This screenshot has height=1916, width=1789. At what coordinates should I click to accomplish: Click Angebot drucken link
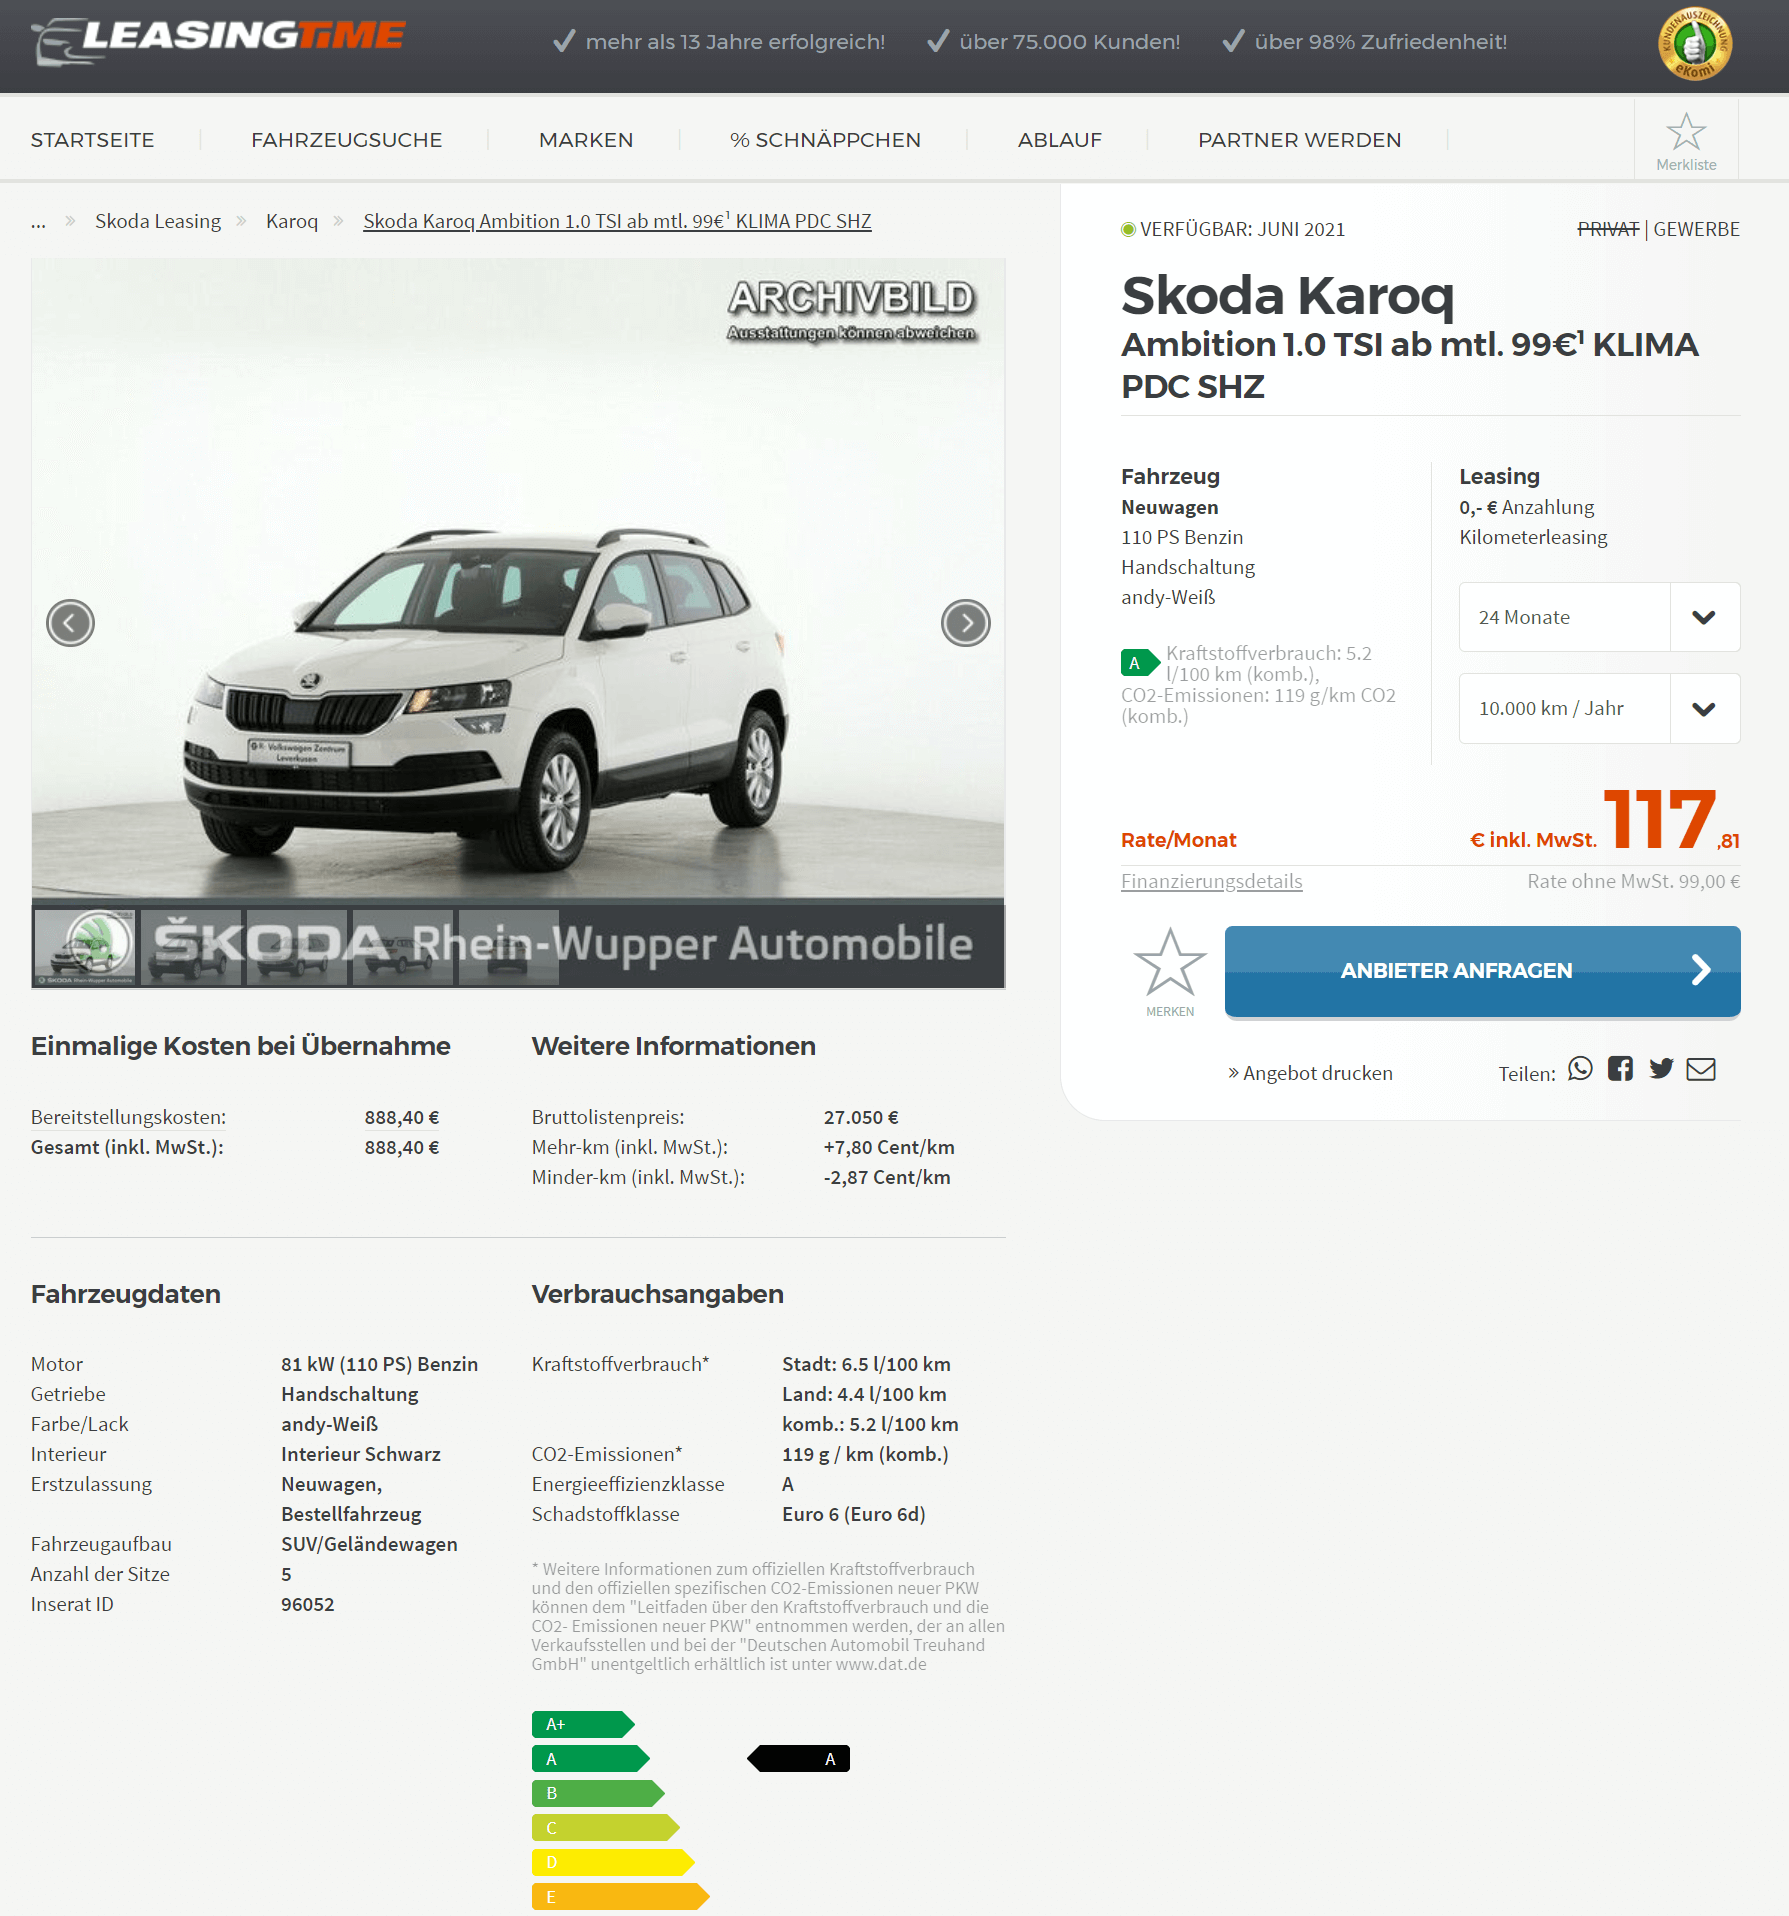click(x=1310, y=1073)
